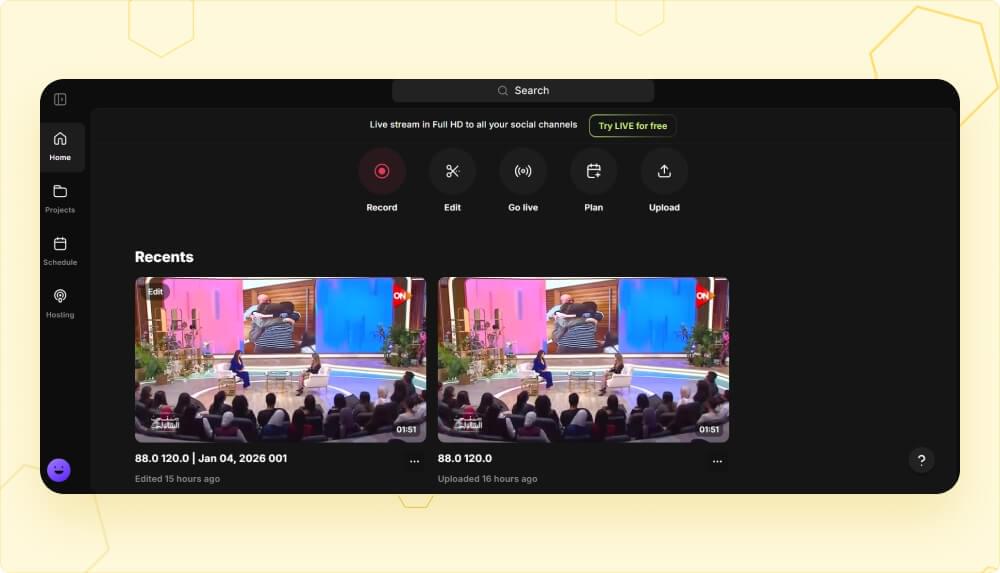1000x573 pixels.
Task: Click the red Record icon
Action: click(381, 171)
